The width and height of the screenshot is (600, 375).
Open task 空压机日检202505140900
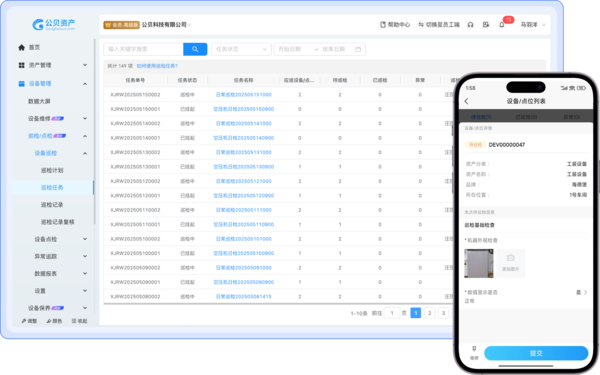click(x=243, y=138)
